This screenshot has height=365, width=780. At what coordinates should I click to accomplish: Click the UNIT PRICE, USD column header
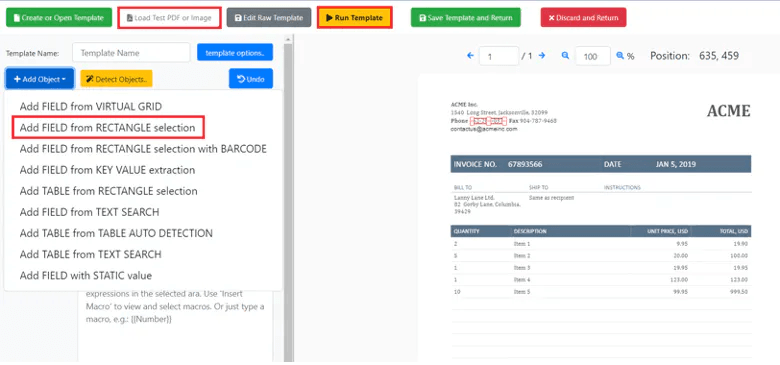pyautogui.click(x=668, y=231)
